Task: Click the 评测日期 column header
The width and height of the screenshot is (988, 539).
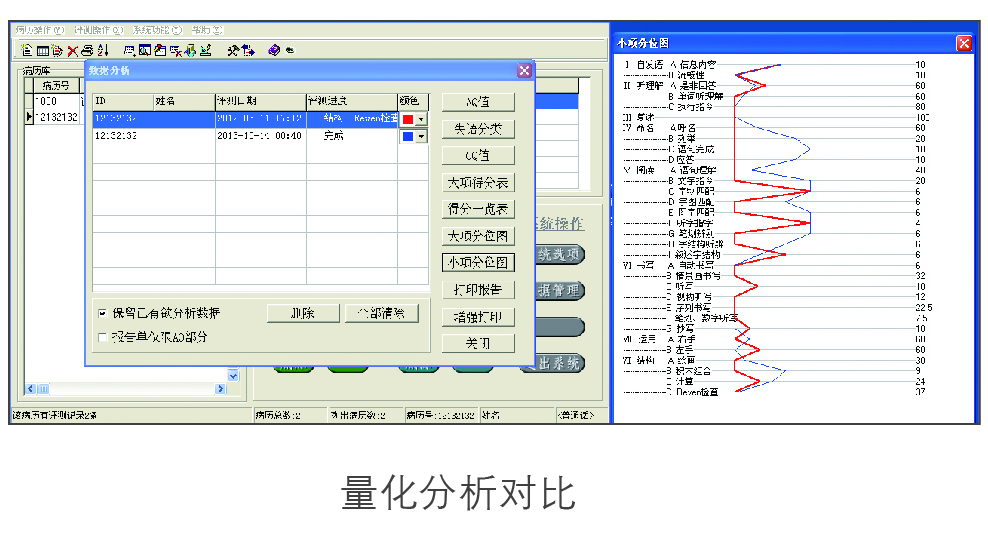Action: click(x=261, y=101)
